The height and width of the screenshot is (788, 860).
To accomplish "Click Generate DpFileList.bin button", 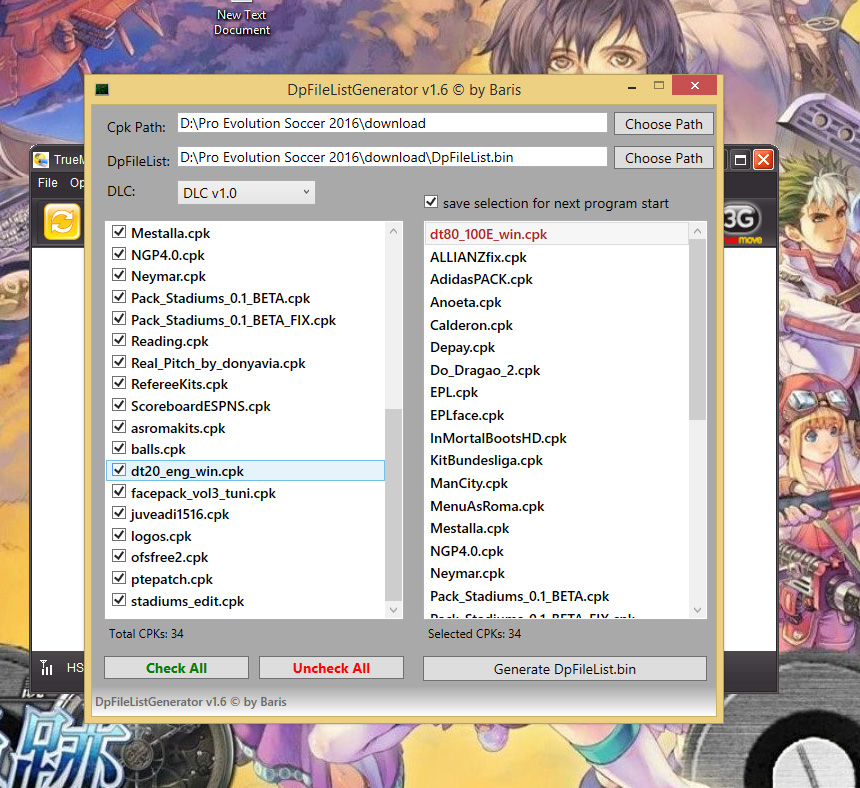I will click(x=564, y=669).
